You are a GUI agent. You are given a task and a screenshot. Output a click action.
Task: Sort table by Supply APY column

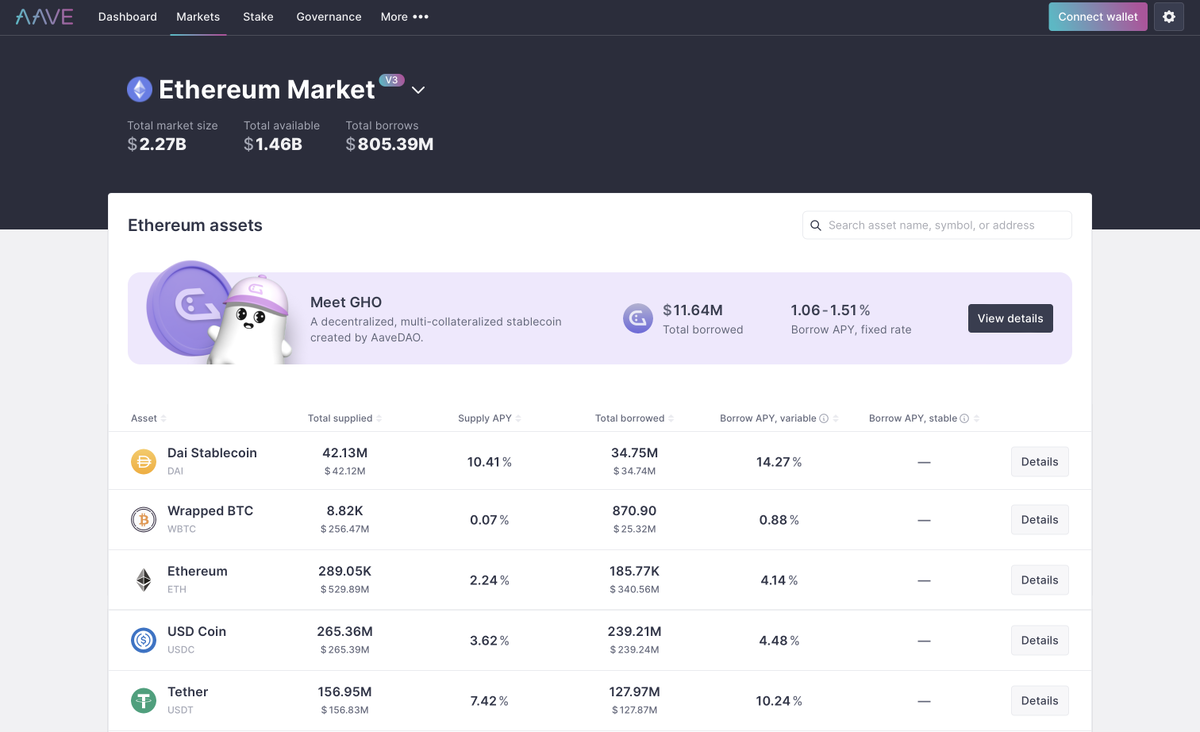coord(490,419)
